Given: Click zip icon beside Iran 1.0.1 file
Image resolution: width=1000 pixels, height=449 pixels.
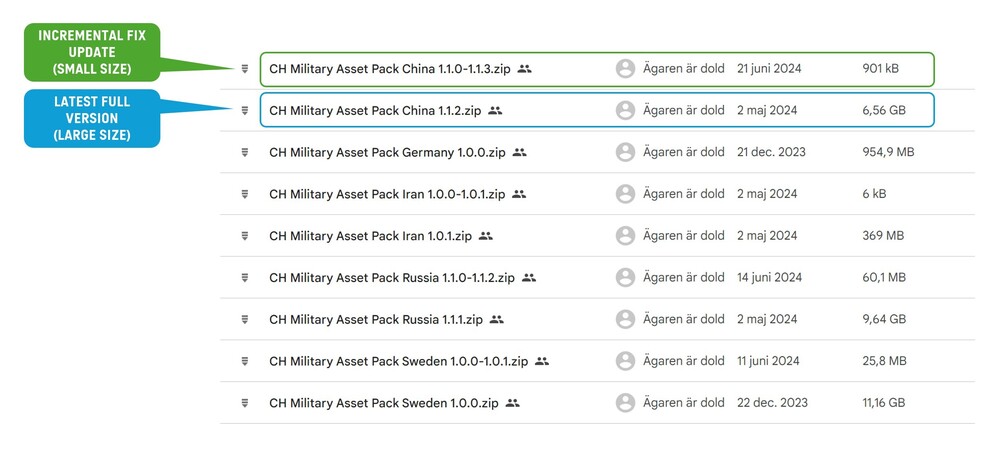Looking at the screenshot, I should tap(244, 236).
